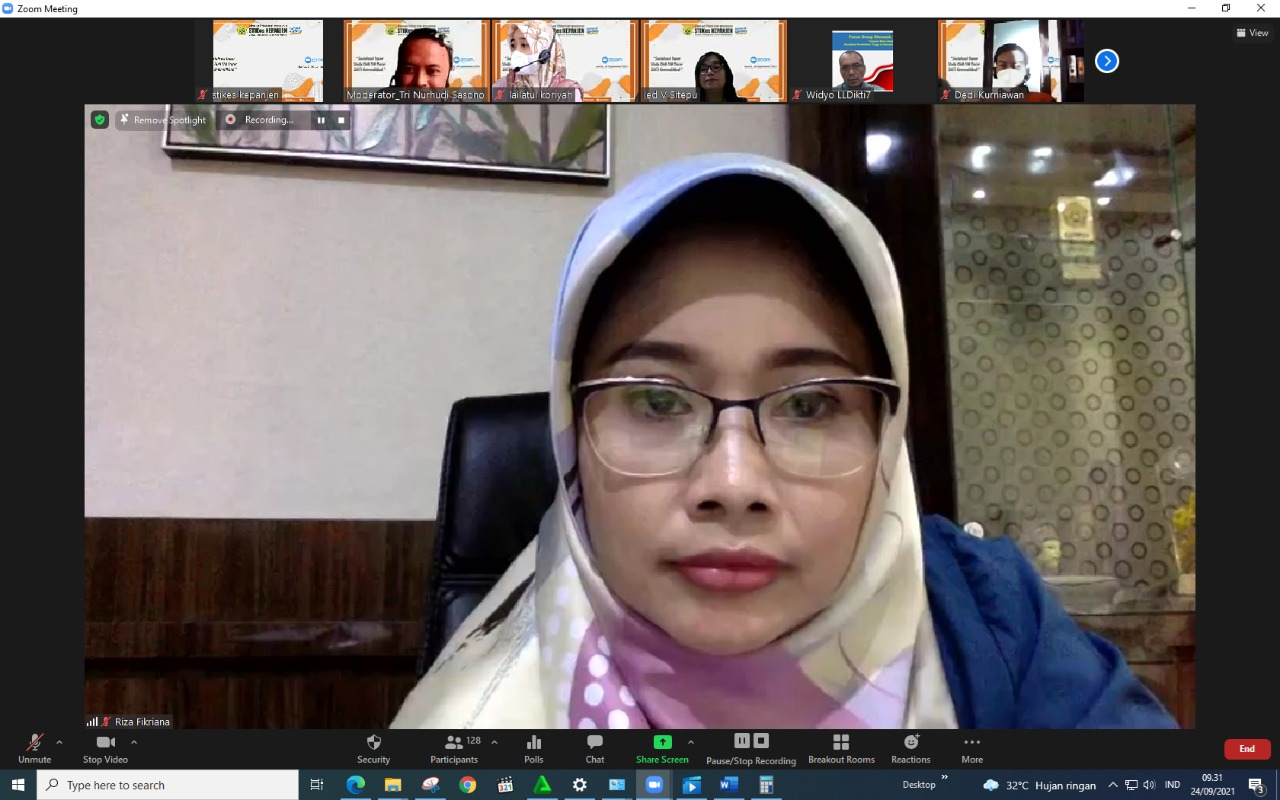The height and width of the screenshot is (800, 1280).
Task: Click Remove Spotlight button
Action: [x=162, y=120]
